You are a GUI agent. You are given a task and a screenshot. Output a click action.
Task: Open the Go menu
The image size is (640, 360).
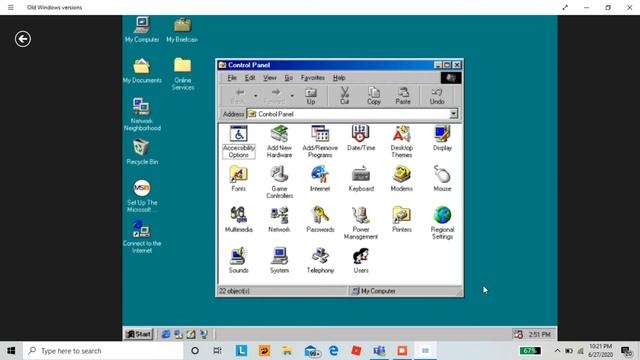(289, 78)
